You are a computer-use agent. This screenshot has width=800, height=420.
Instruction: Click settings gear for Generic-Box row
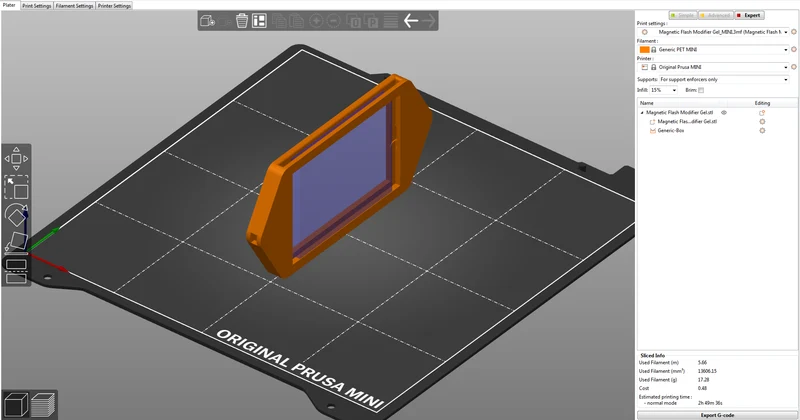(x=762, y=131)
